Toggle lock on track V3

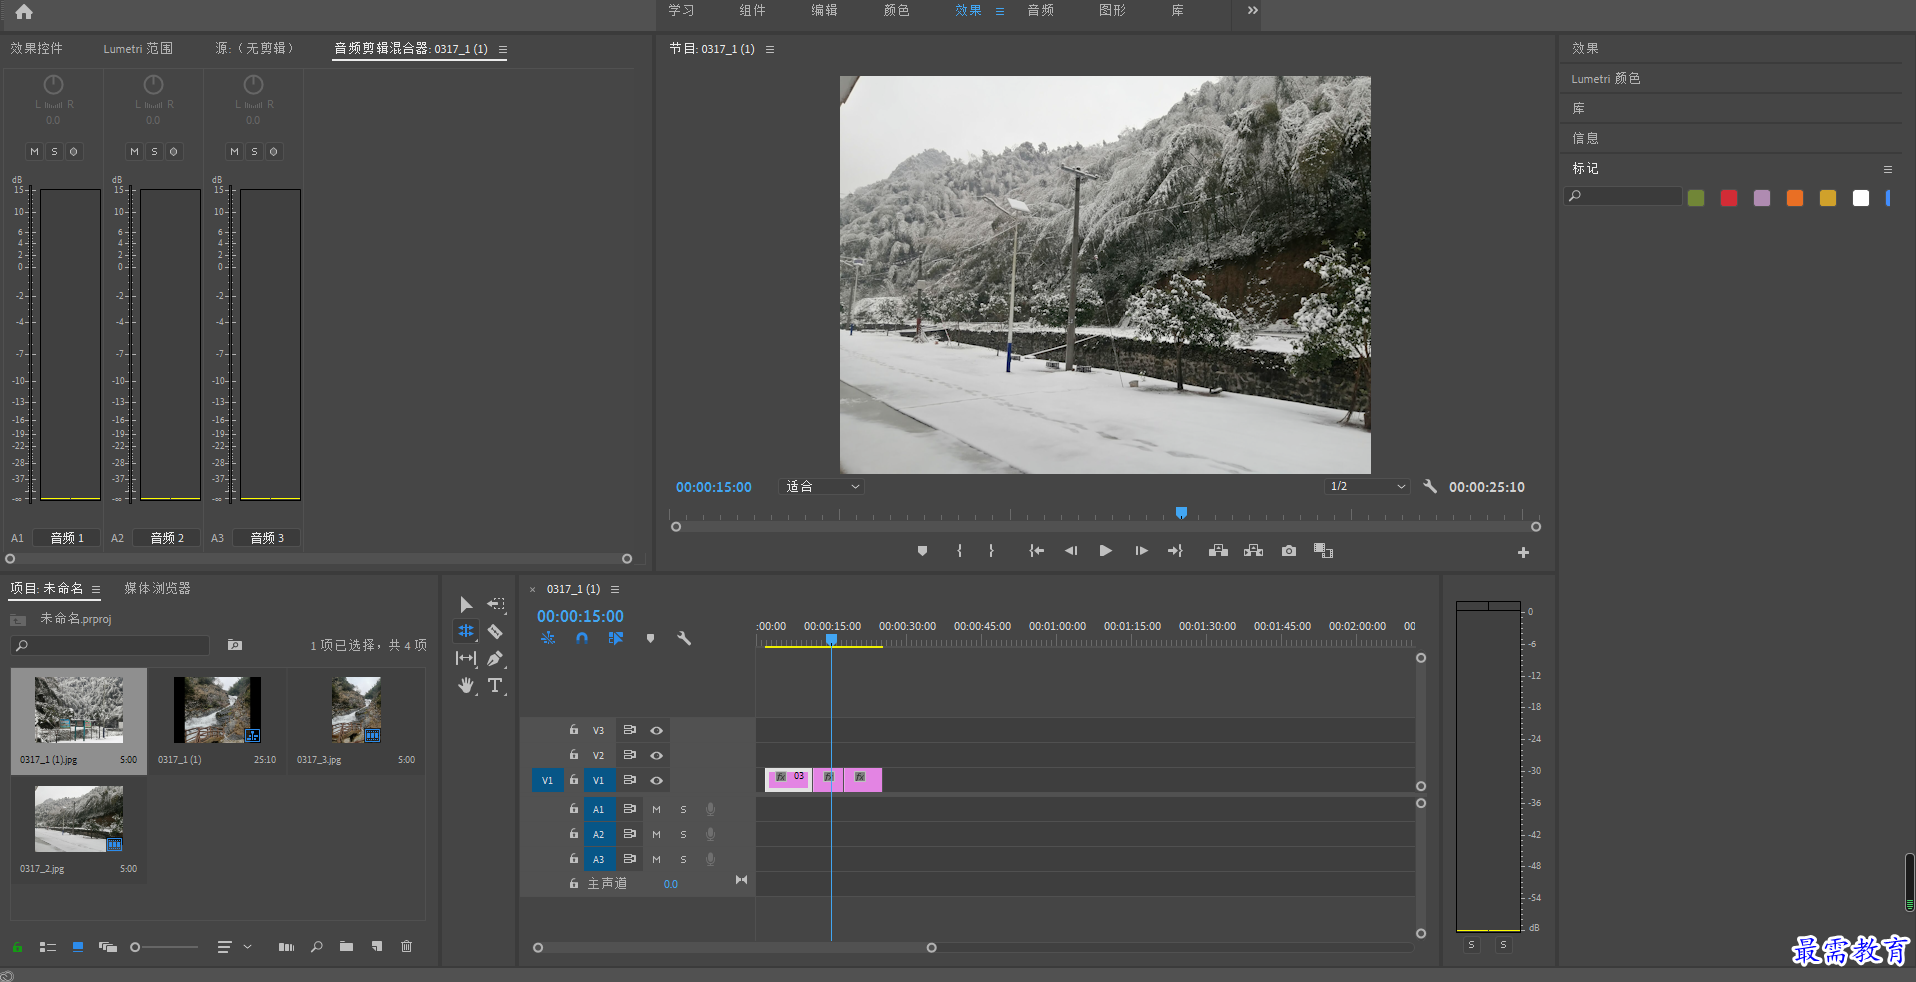click(574, 730)
